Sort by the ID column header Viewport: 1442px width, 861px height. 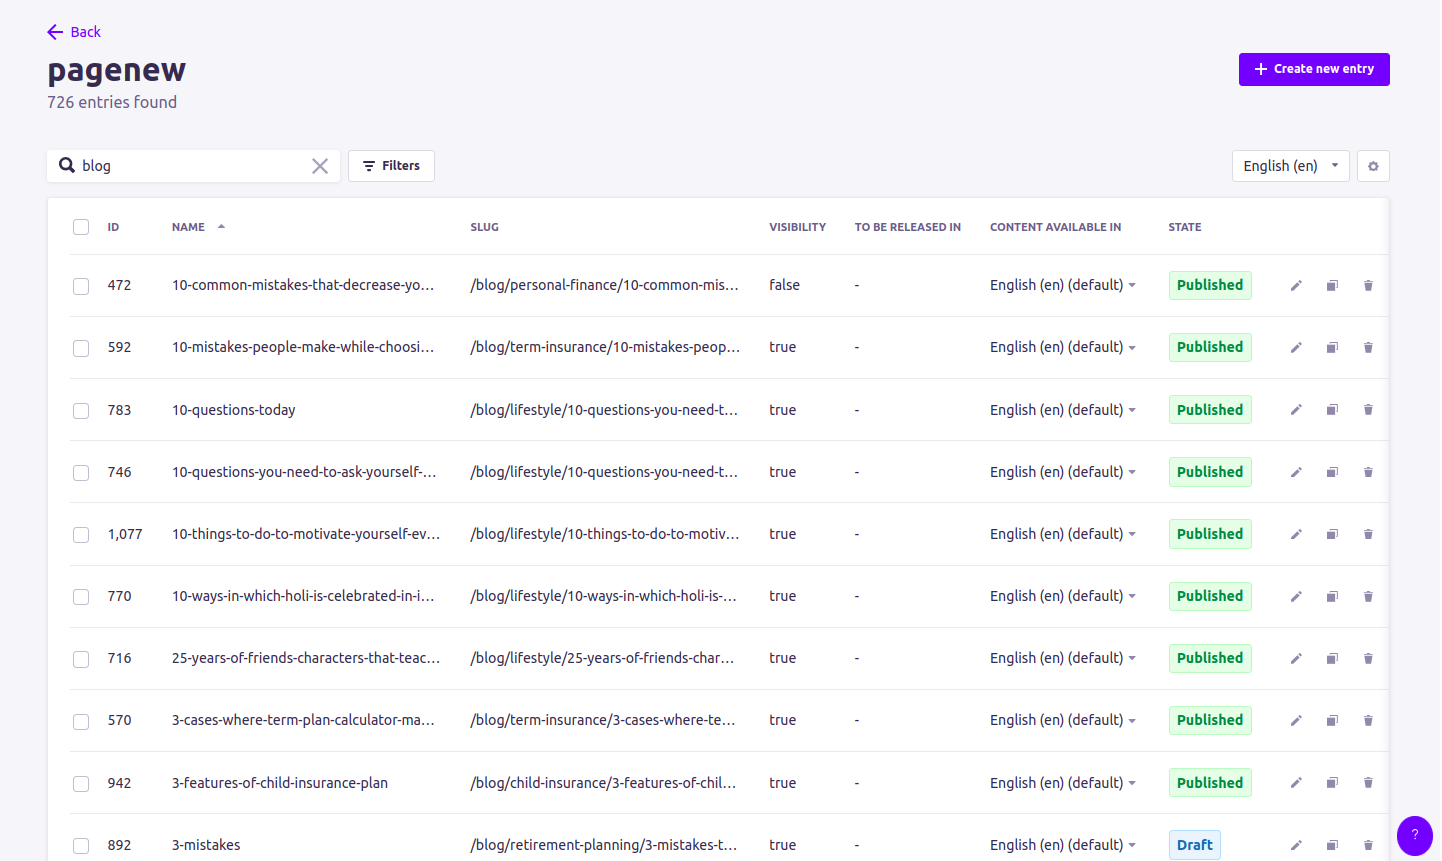[113, 227]
